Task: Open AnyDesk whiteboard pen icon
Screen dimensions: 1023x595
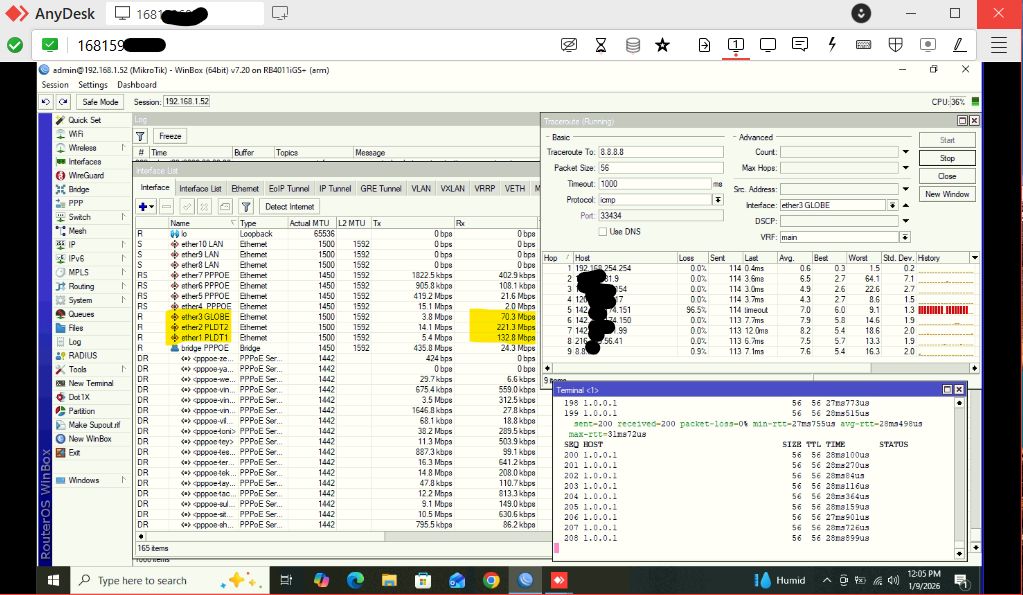Action: (x=959, y=45)
